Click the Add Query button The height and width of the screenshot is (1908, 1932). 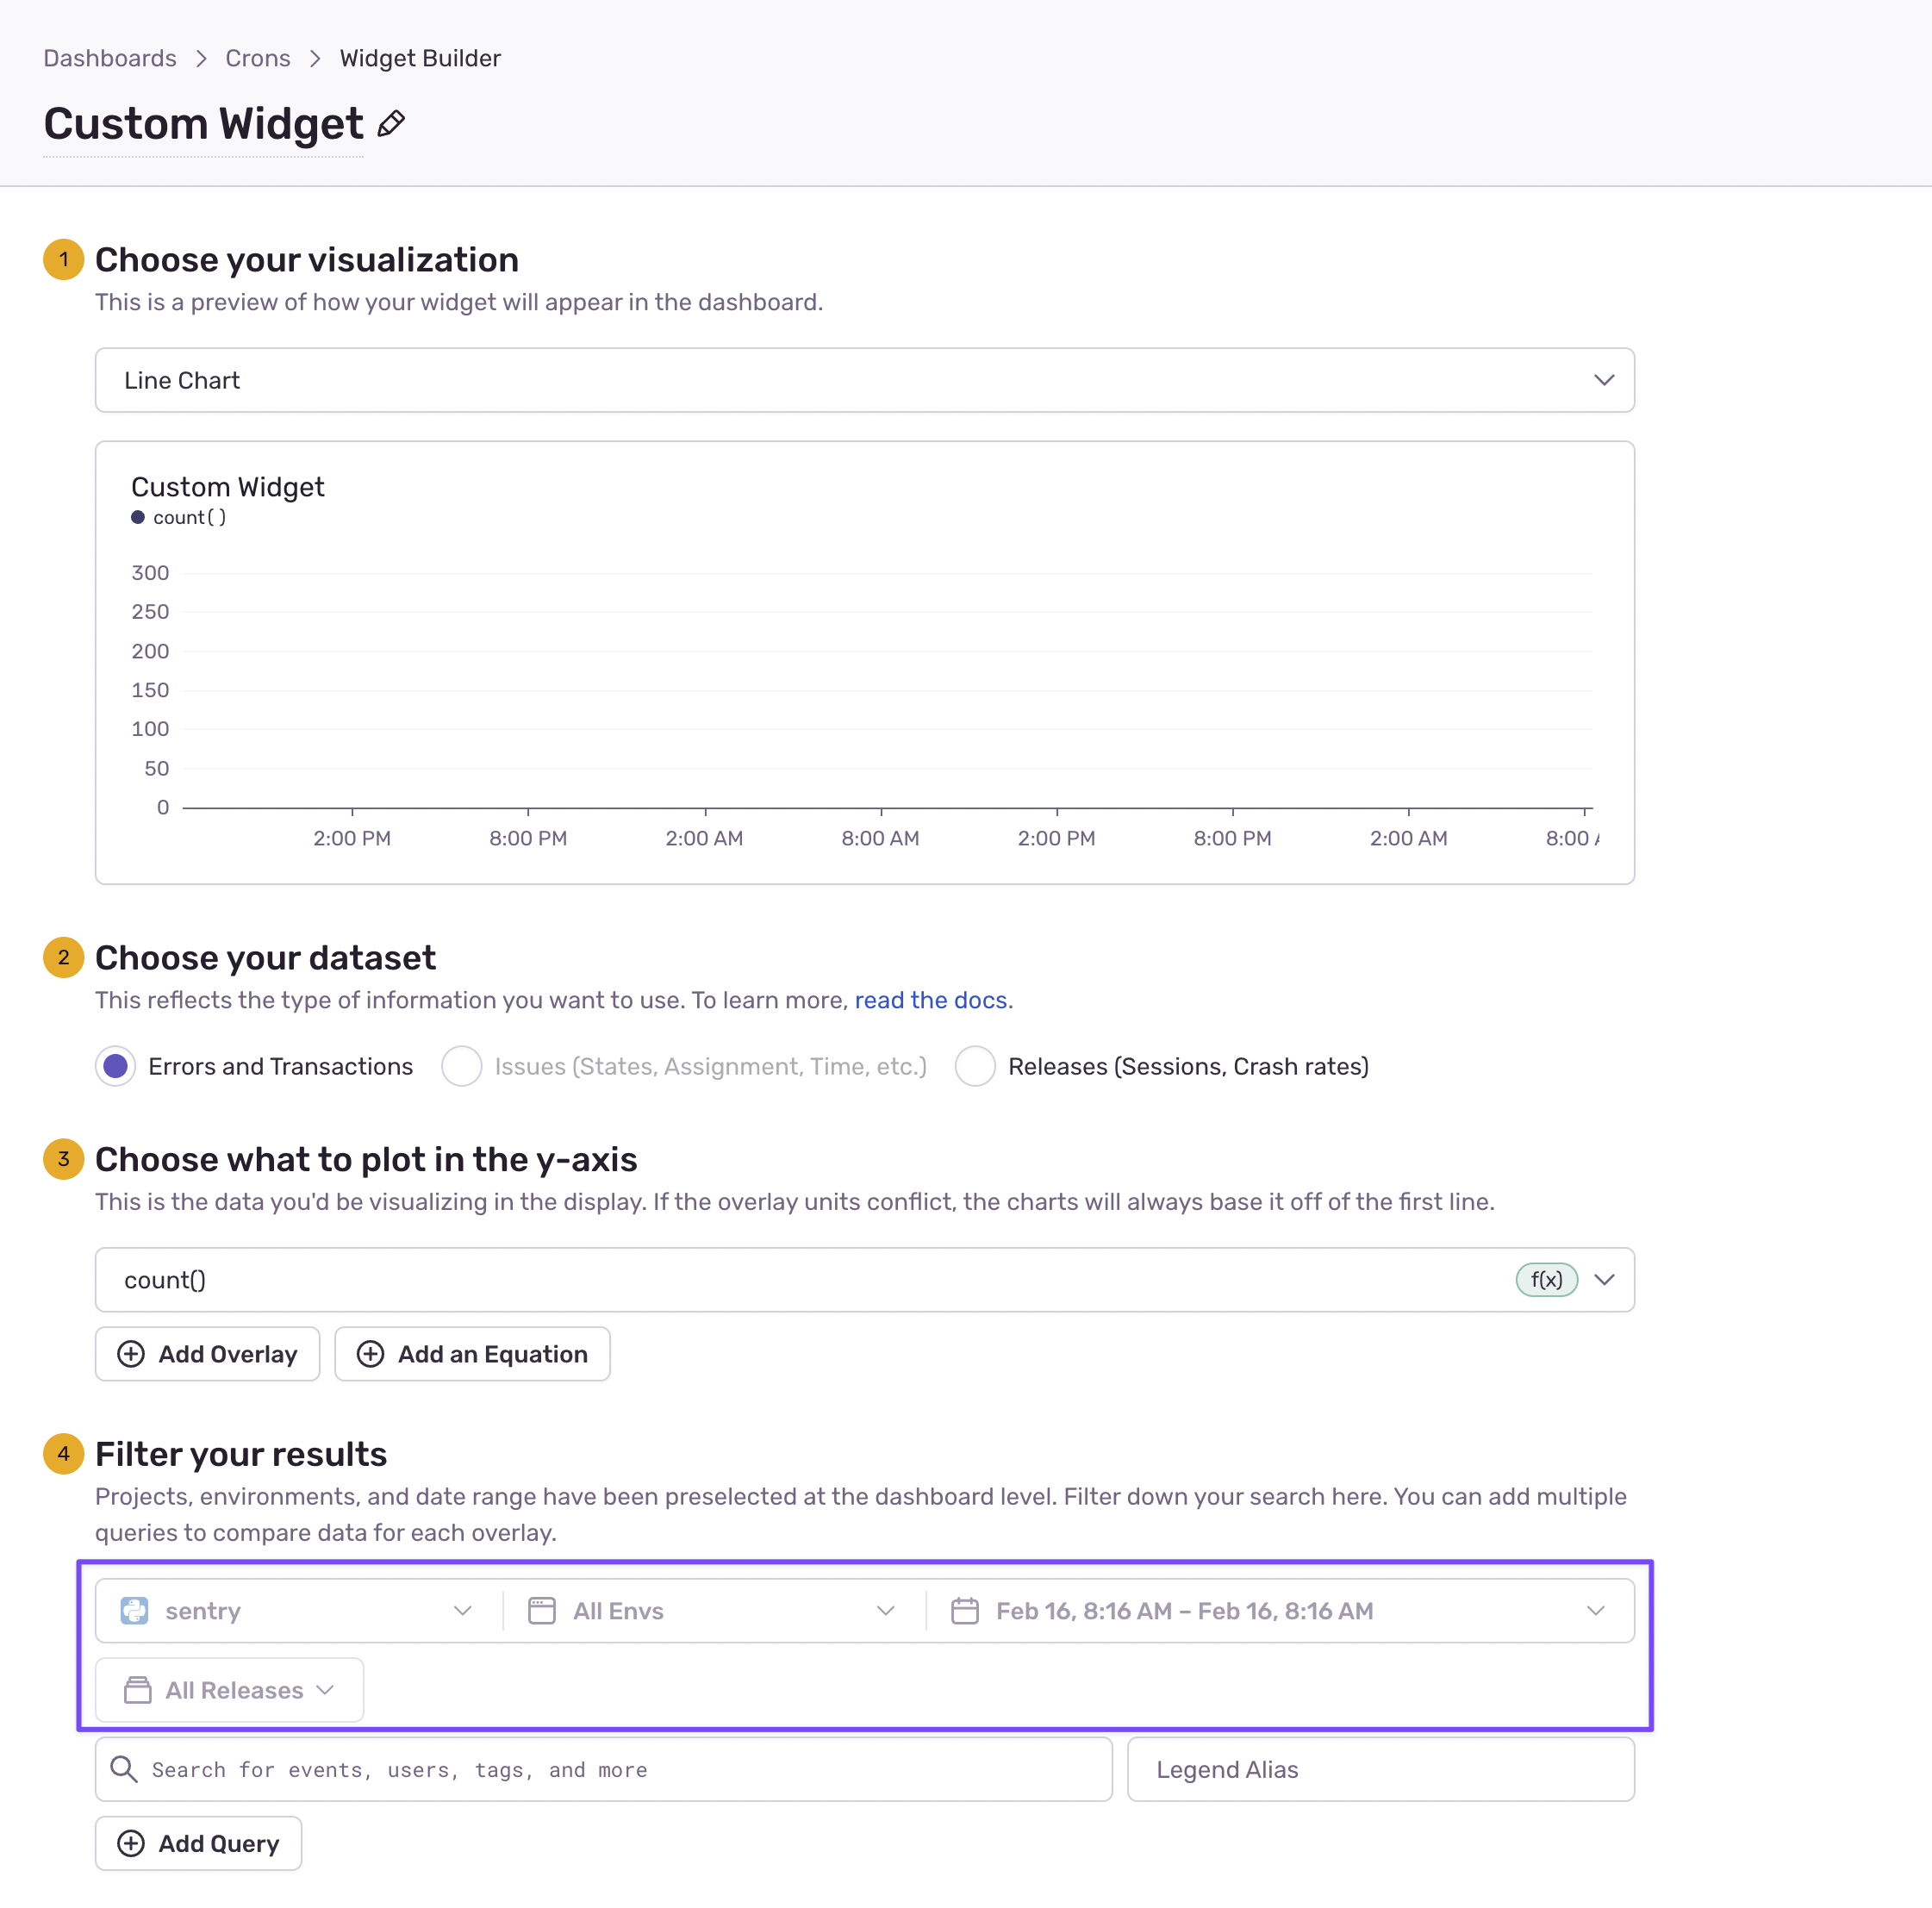[198, 1843]
